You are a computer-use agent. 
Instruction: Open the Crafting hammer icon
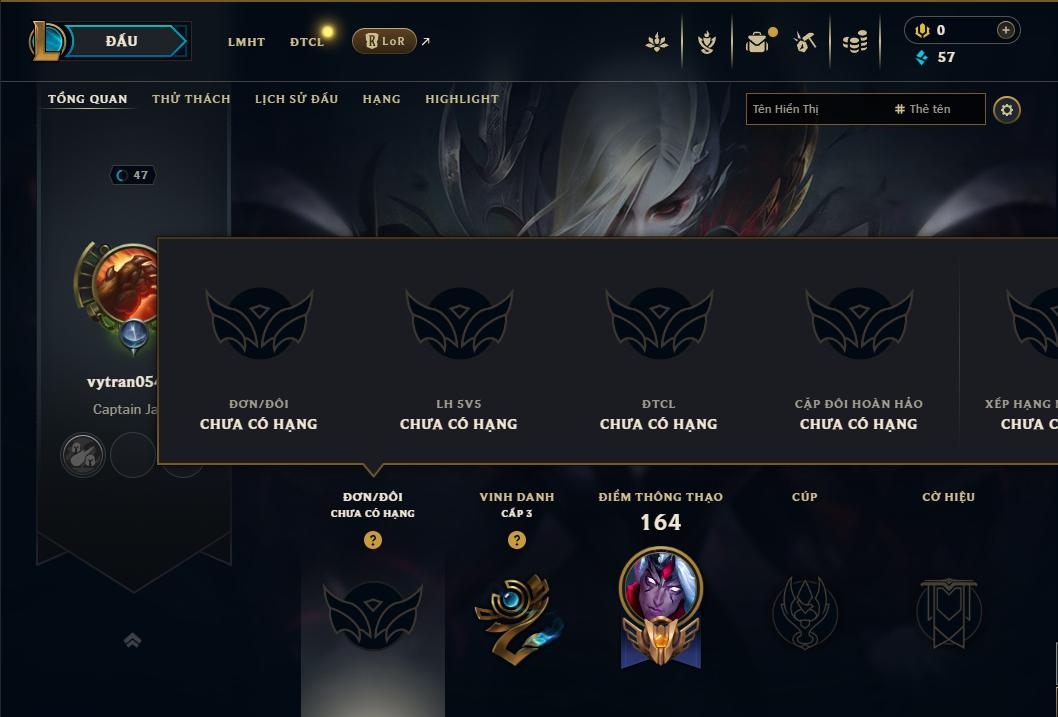pos(805,42)
